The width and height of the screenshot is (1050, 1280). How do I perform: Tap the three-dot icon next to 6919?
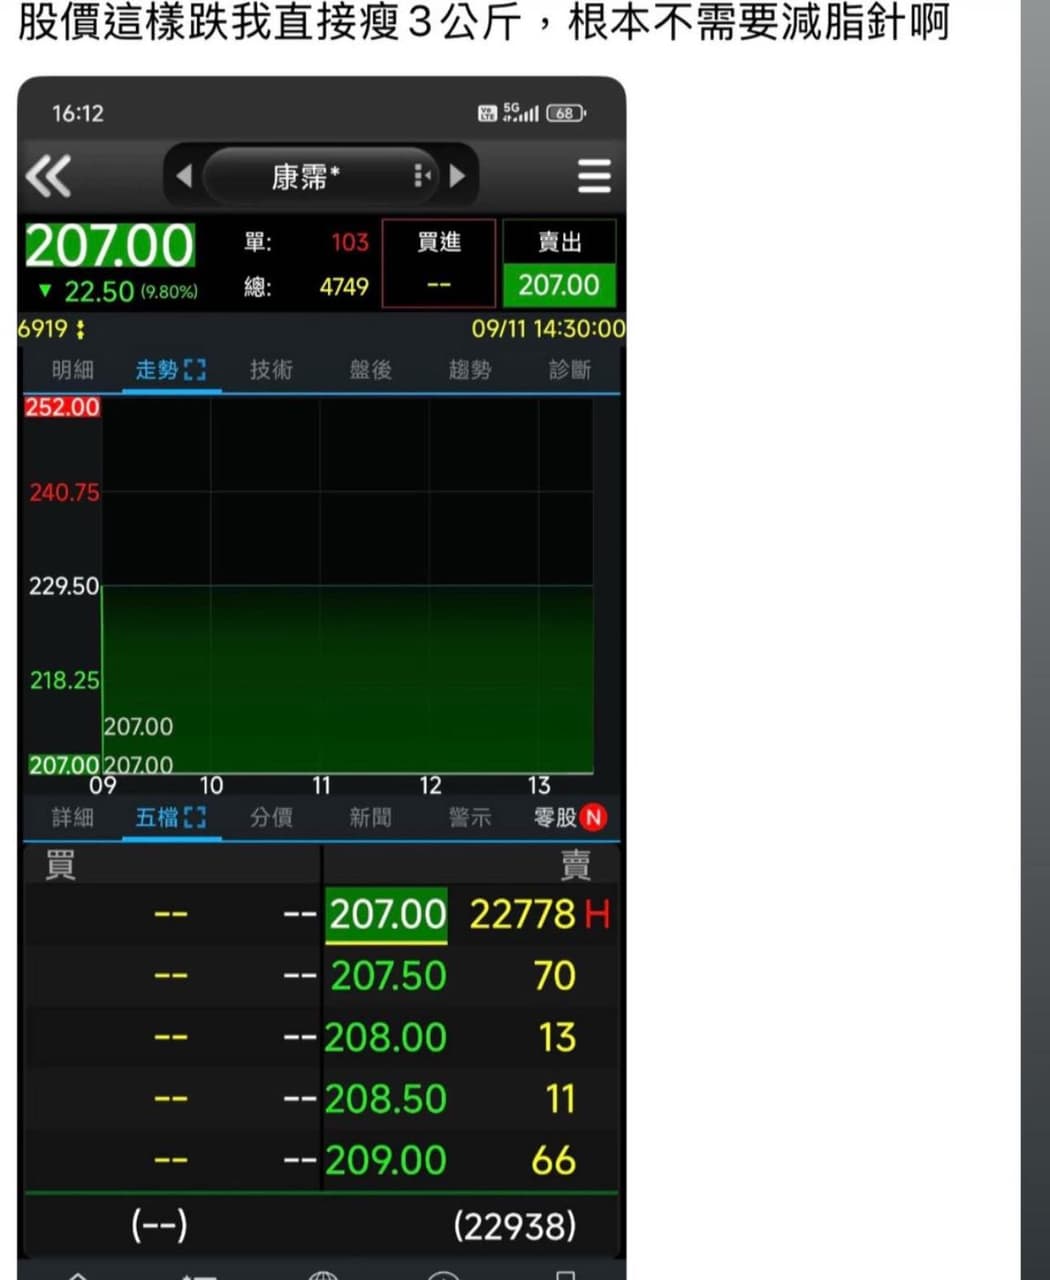pos(80,329)
